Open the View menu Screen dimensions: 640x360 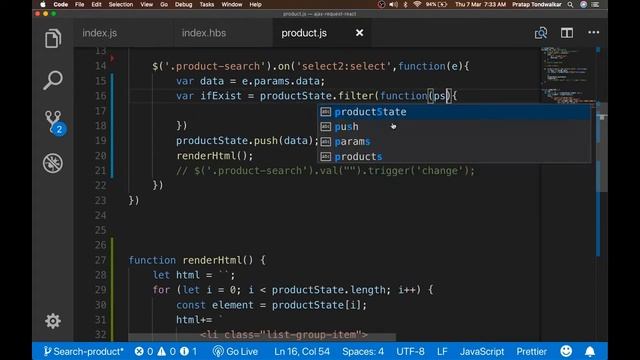coord(147,4)
